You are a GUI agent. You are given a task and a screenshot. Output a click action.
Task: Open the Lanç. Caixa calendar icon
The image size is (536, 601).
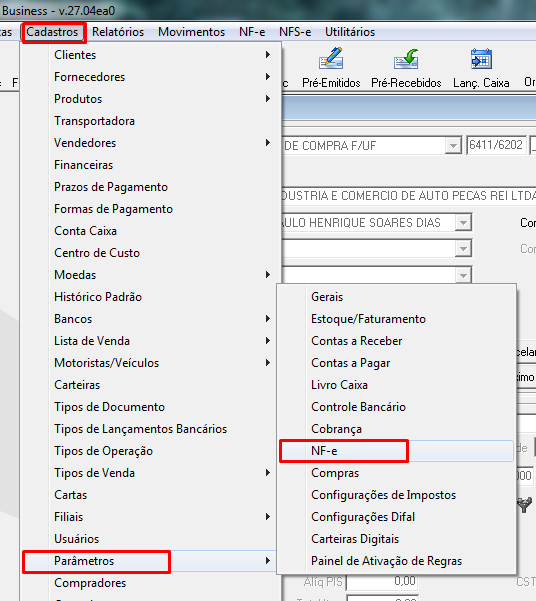pos(481,59)
